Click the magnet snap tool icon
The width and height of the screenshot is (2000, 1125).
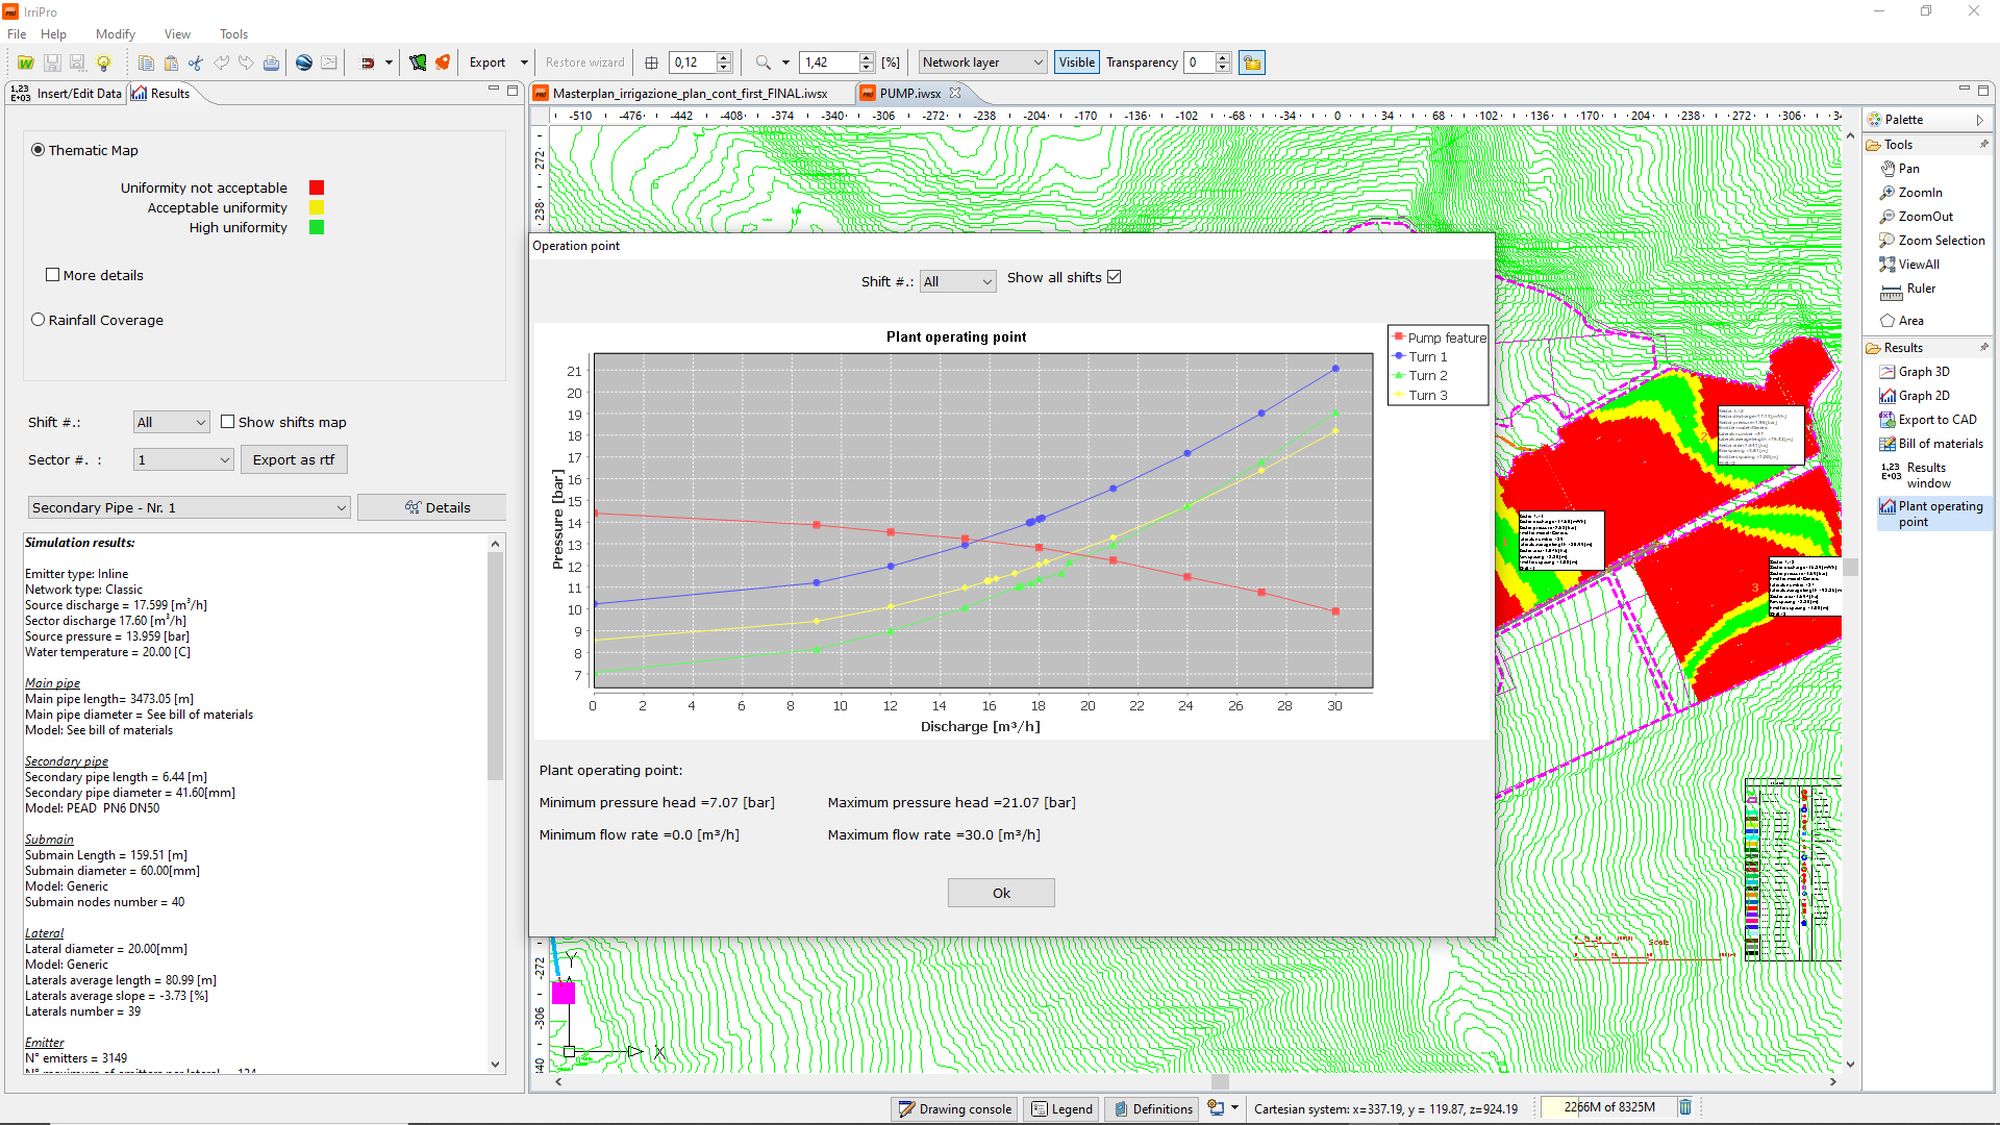point(368,62)
